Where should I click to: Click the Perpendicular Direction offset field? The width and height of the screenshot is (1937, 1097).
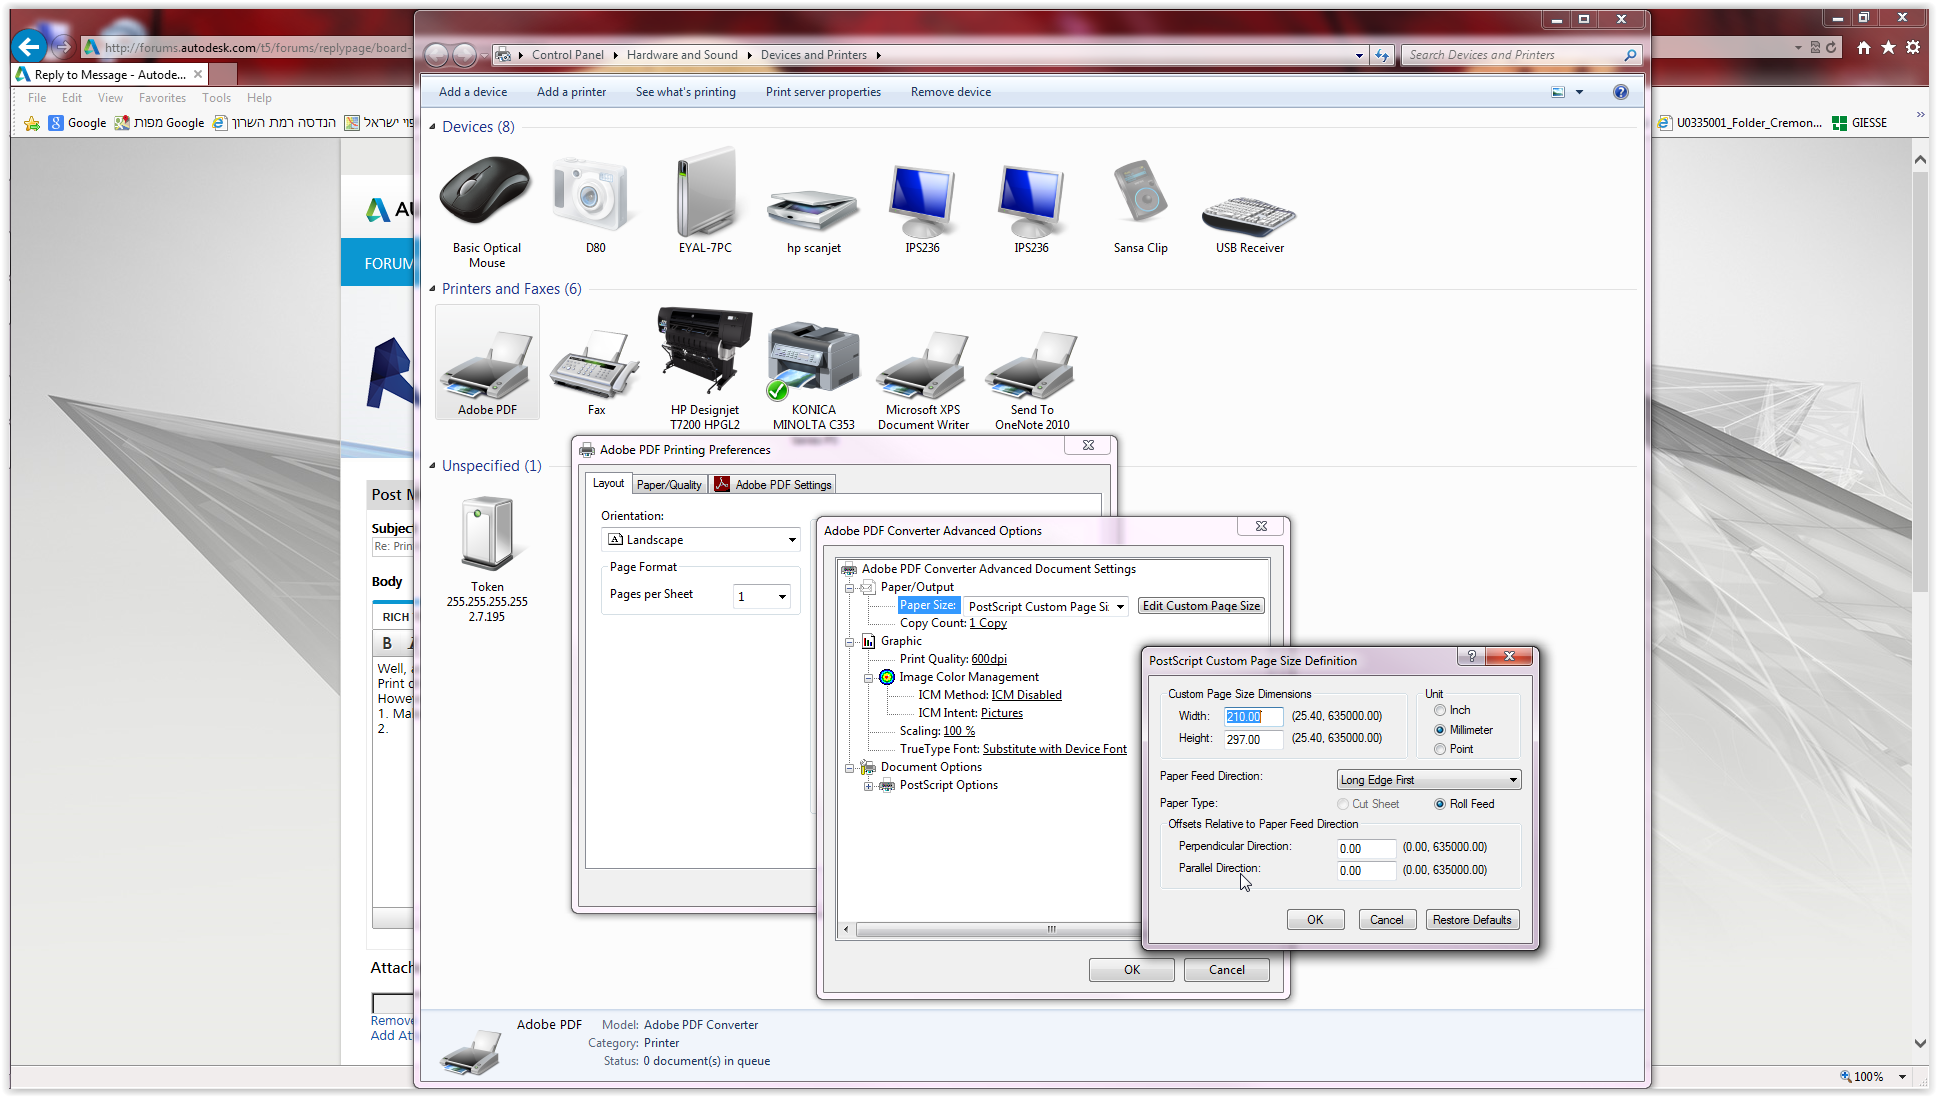1366,849
